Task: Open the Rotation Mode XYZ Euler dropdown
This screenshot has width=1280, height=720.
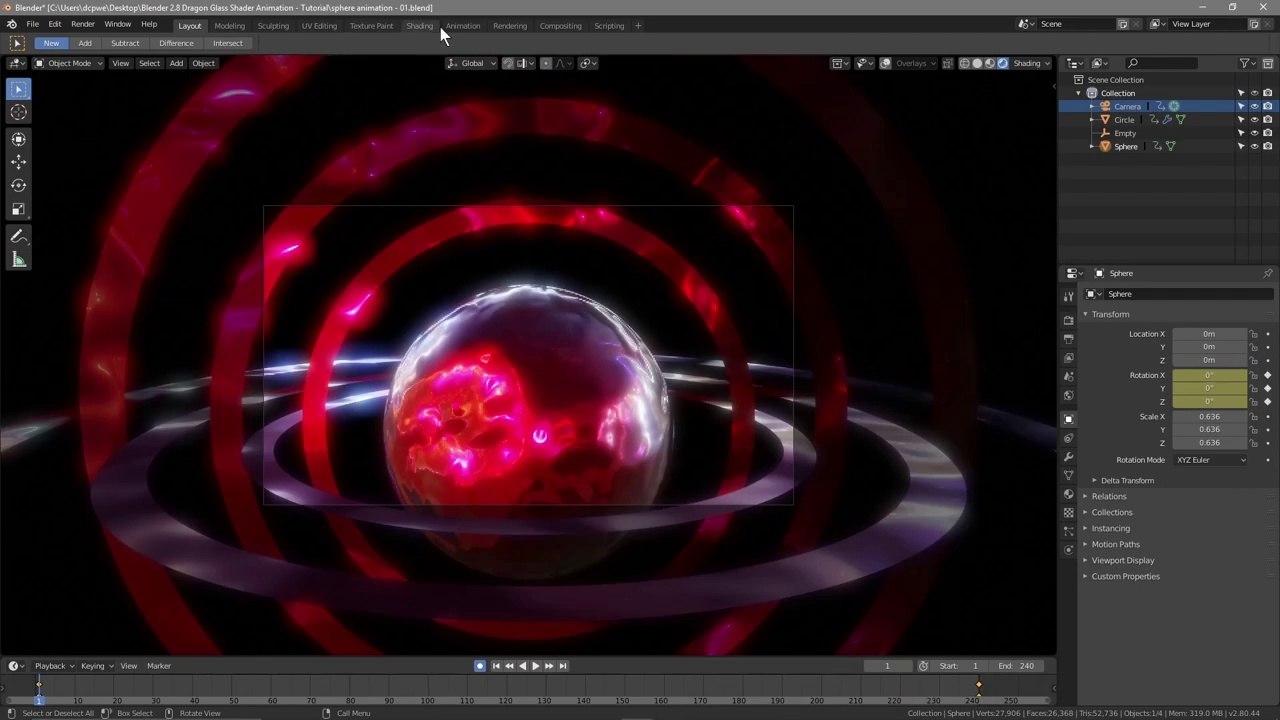Action: point(1211,460)
